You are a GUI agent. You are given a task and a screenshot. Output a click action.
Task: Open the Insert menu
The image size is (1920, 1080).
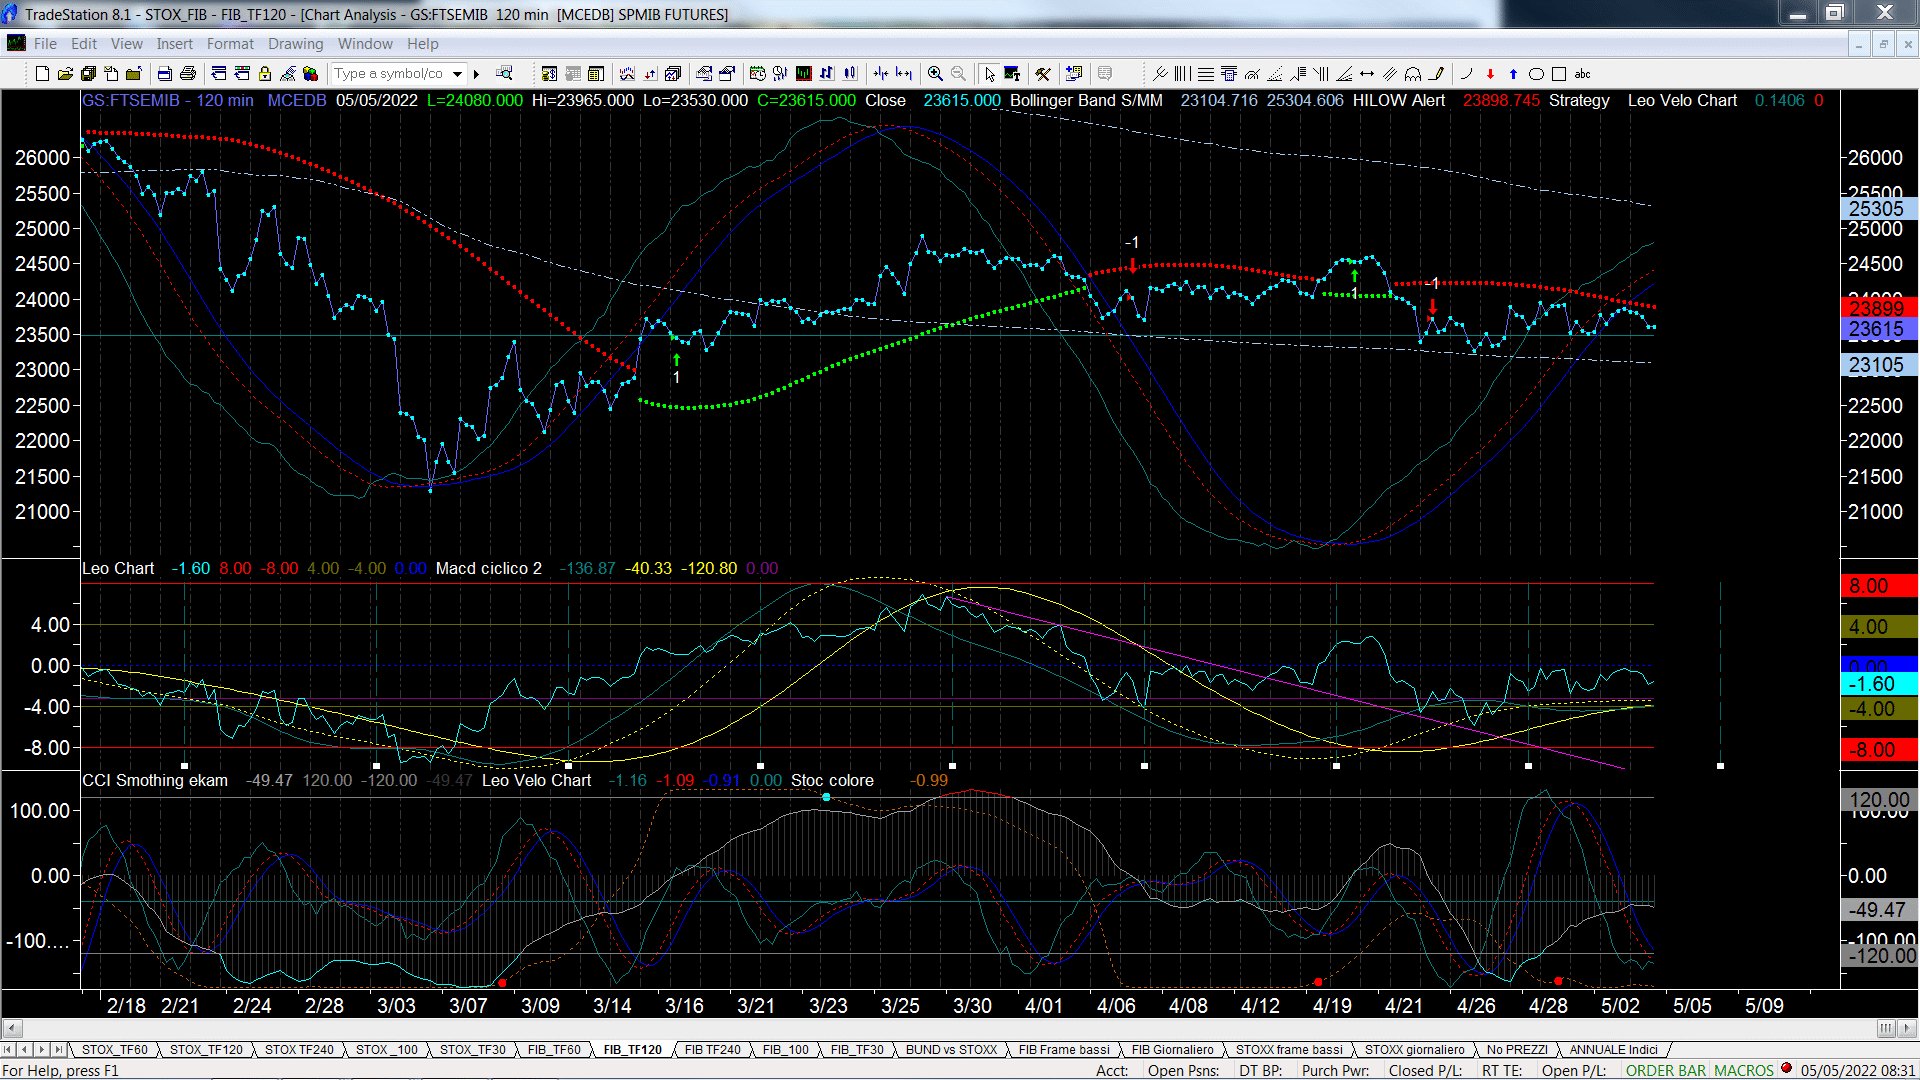tap(174, 44)
